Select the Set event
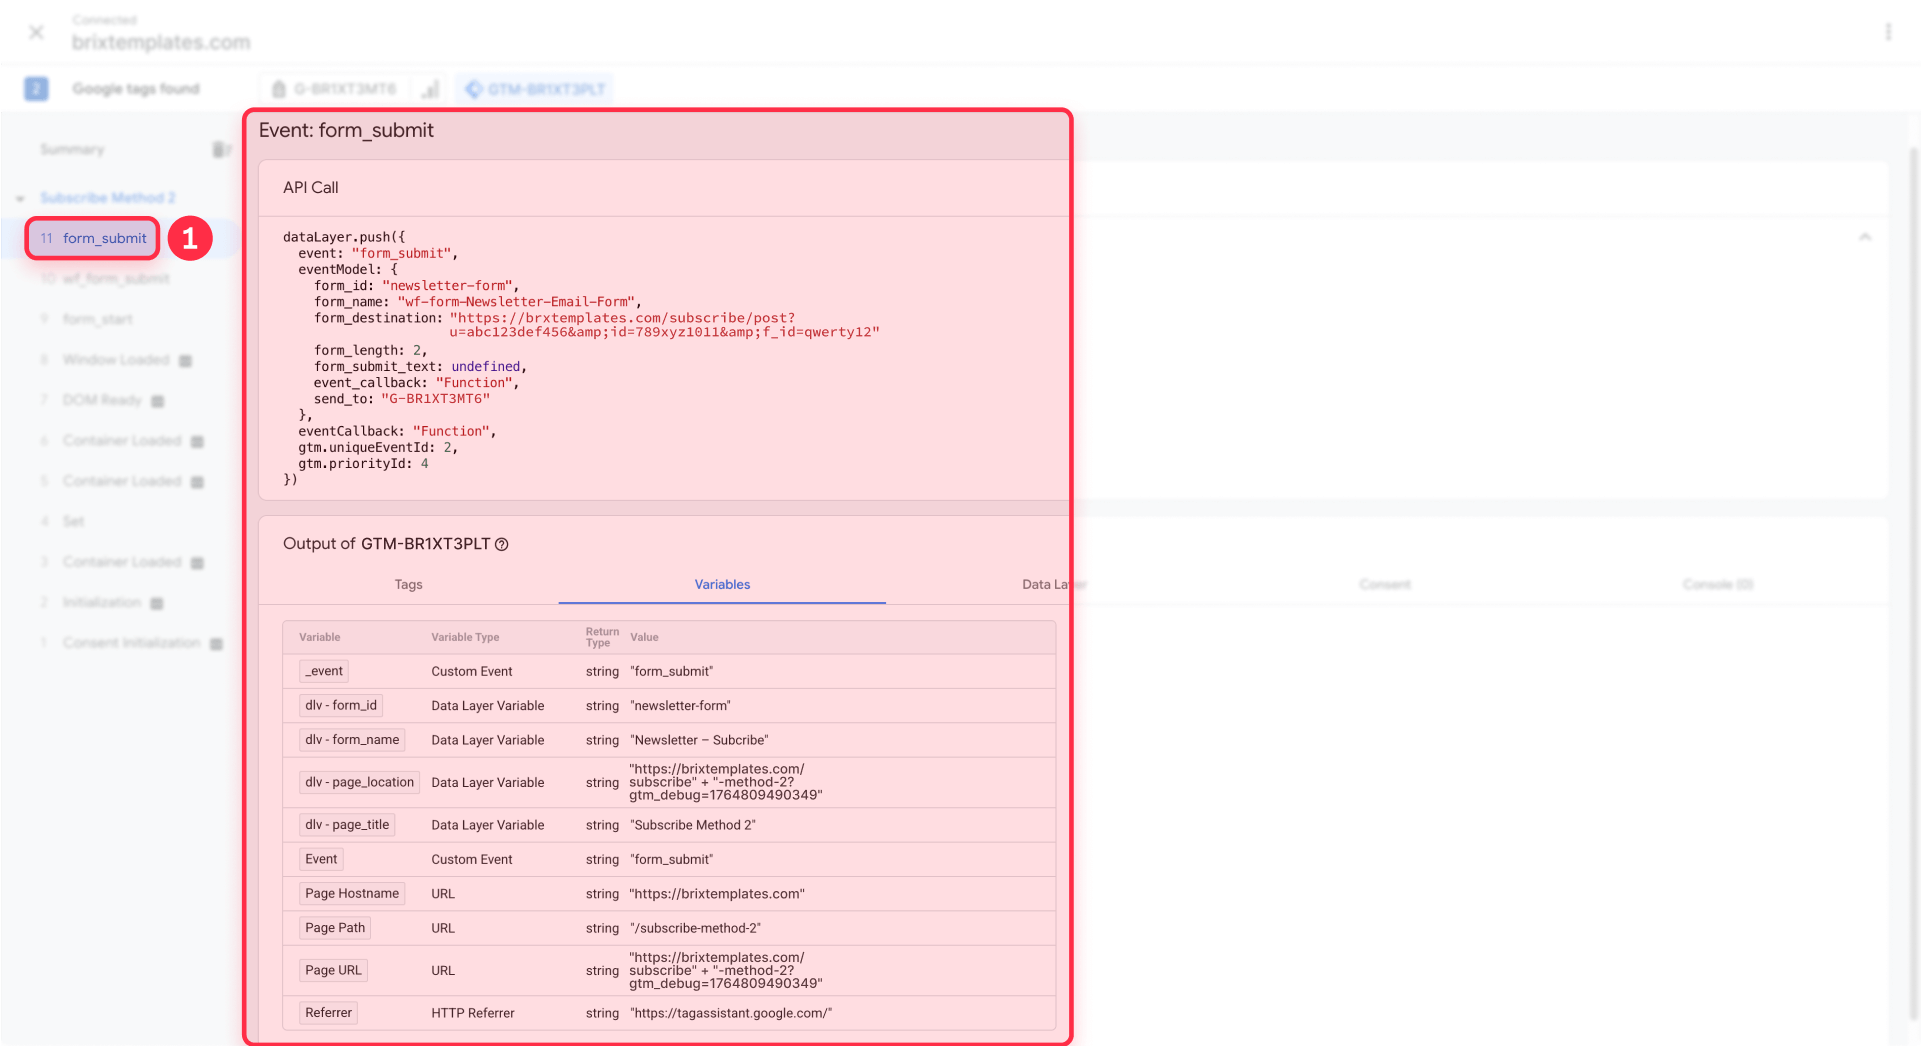Image resolution: width=1921 pixels, height=1046 pixels. coord(73,521)
